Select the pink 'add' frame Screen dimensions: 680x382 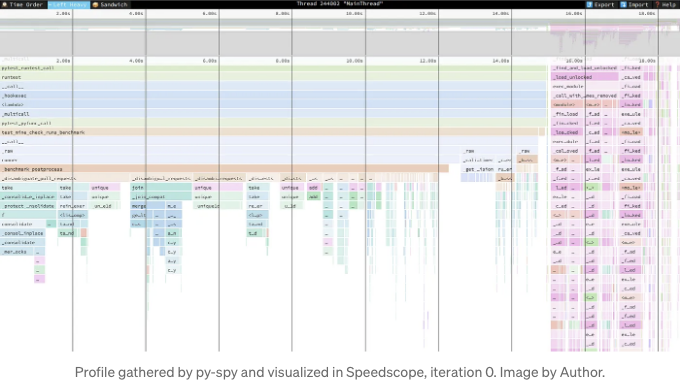tap(314, 188)
